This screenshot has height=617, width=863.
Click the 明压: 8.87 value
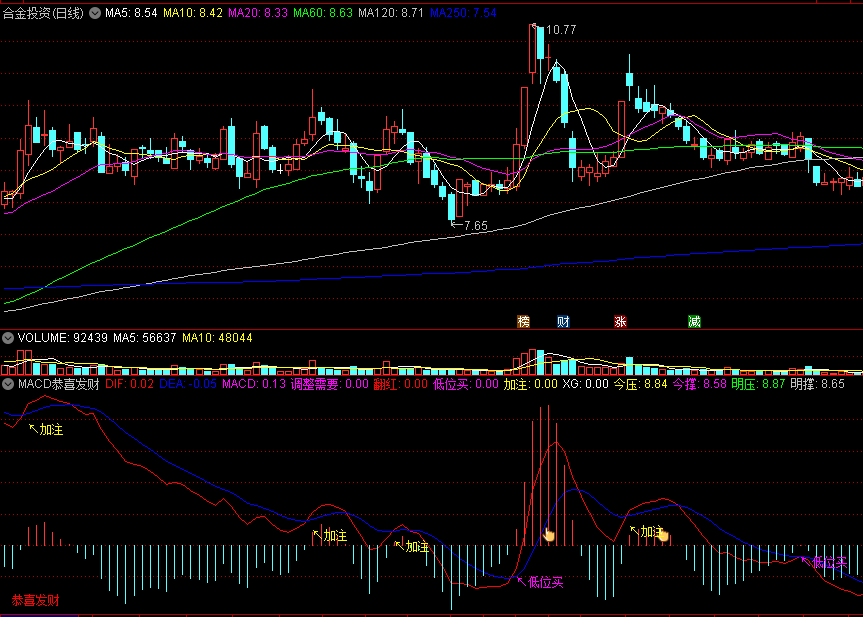pyautogui.click(x=758, y=384)
